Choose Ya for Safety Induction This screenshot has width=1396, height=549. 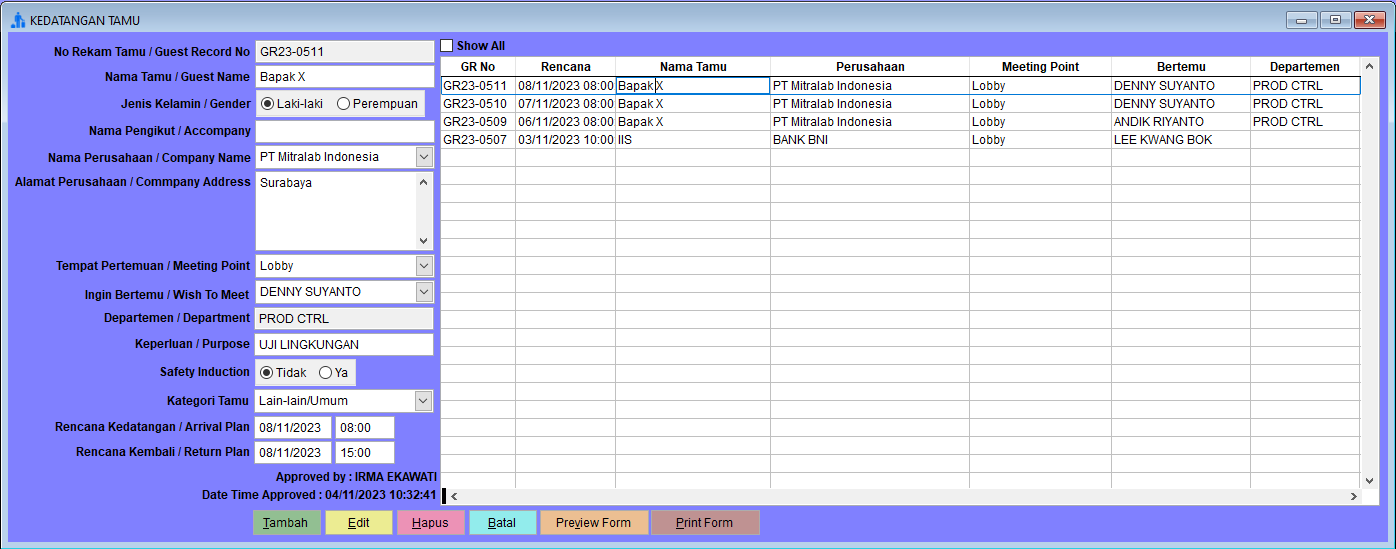pyautogui.click(x=325, y=372)
